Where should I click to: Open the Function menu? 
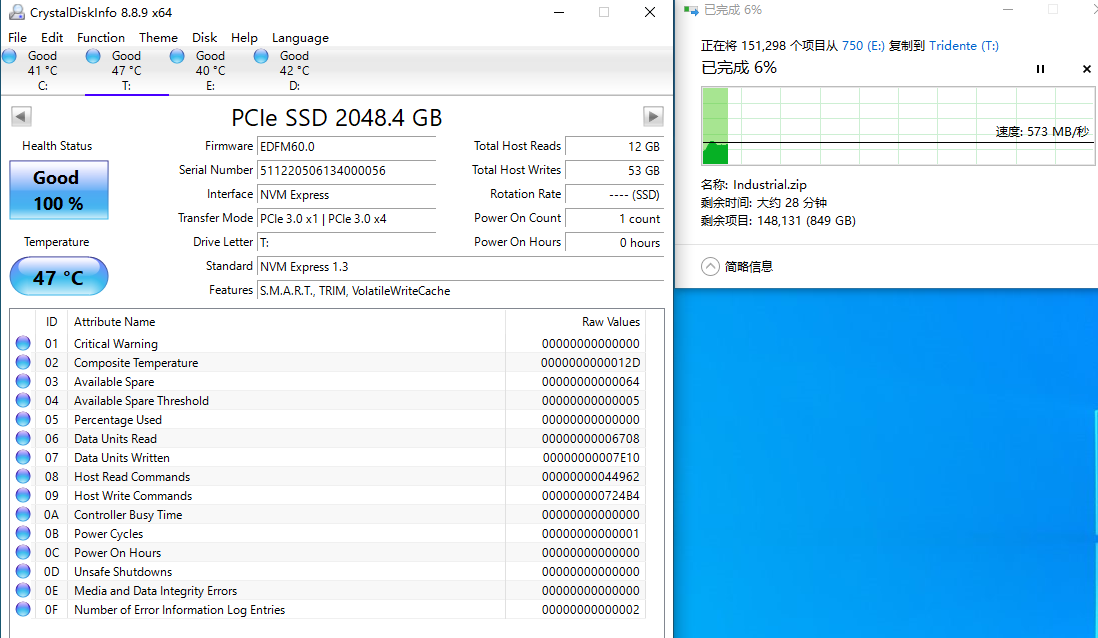(x=101, y=38)
